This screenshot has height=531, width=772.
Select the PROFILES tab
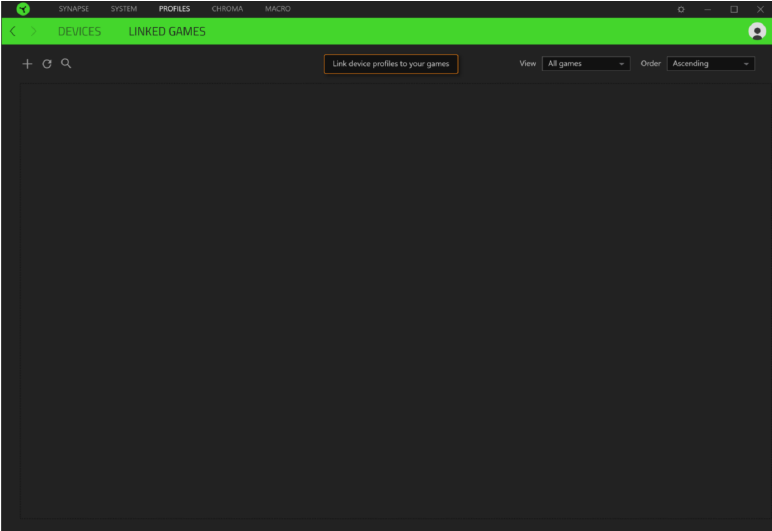pos(174,9)
